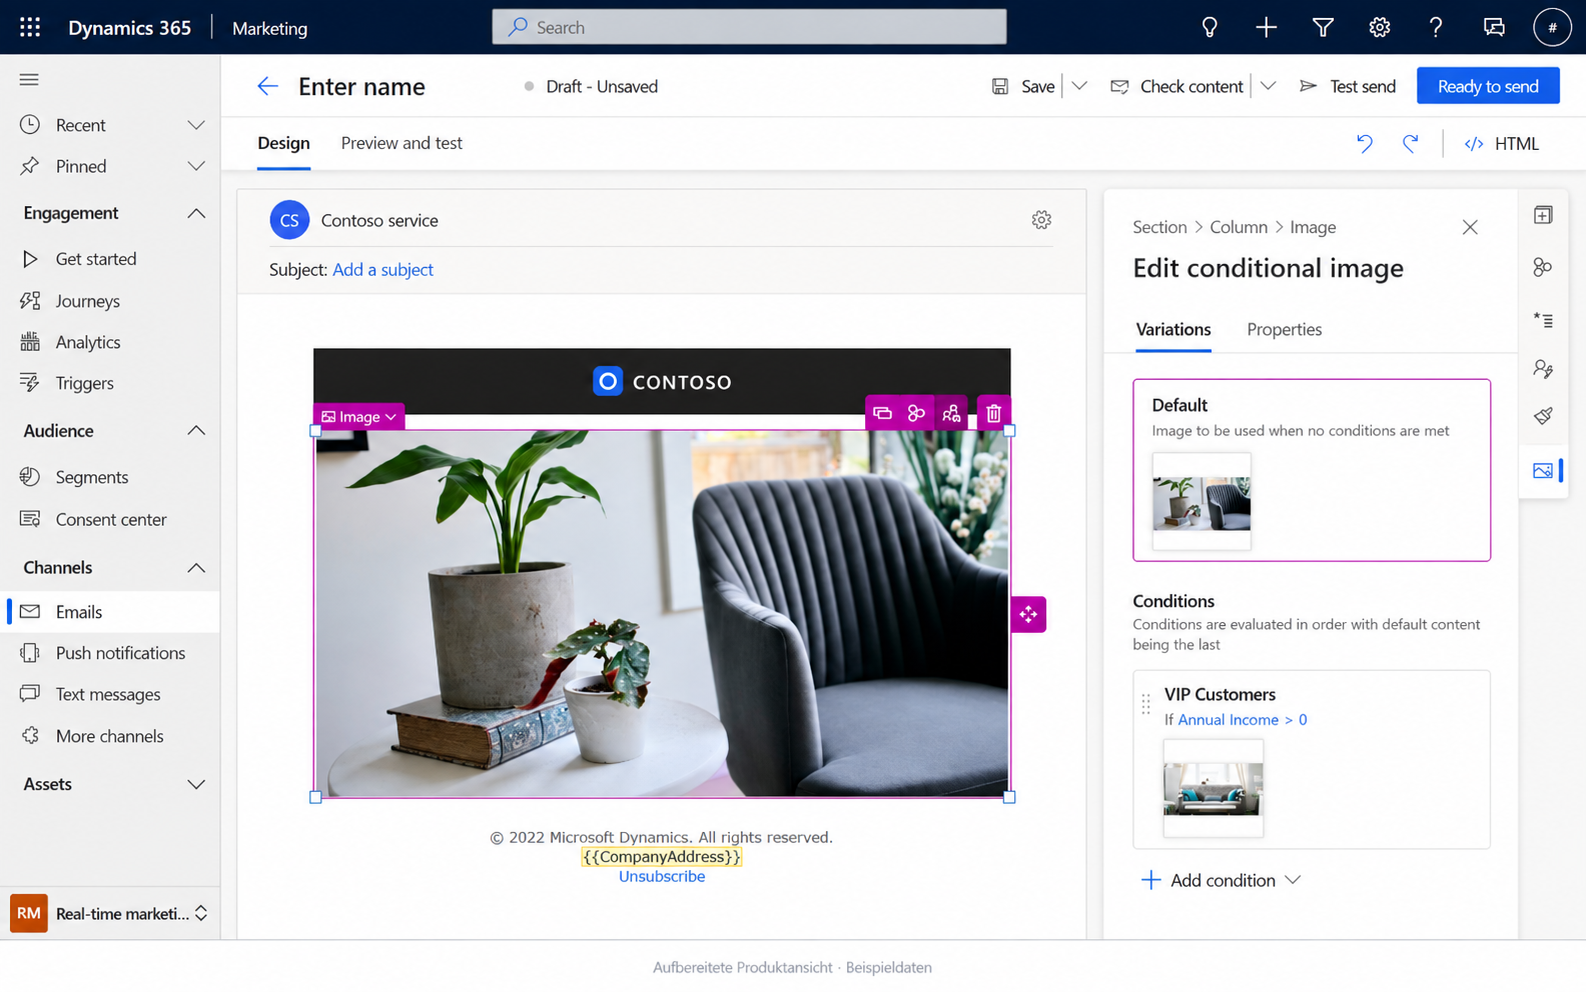Click the question mark help icon
Image resolution: width=1586 pixels, height=992 pixels.
point(1436,27)
